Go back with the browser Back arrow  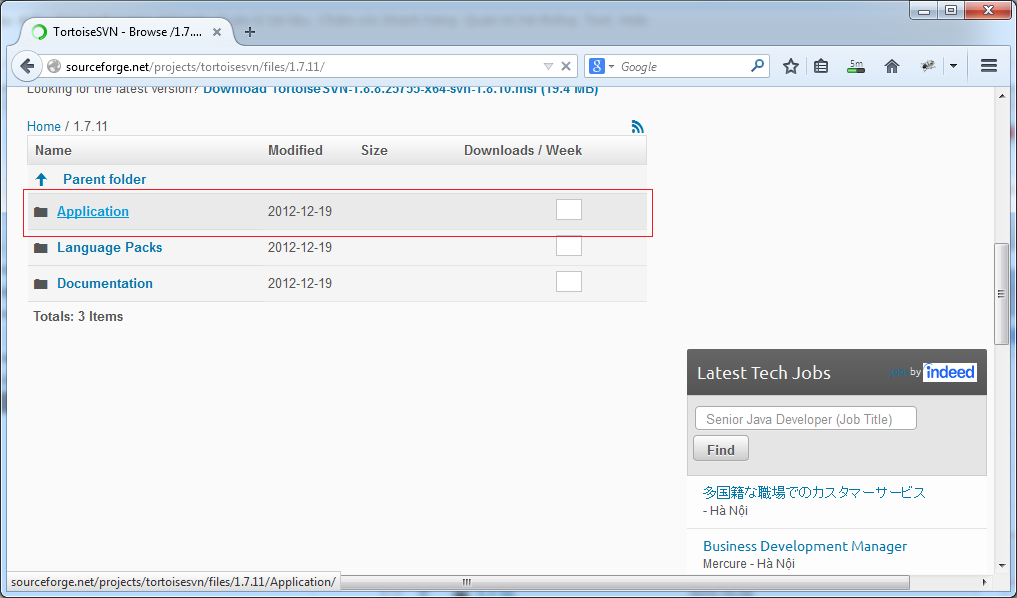click(x=27, y=66)
